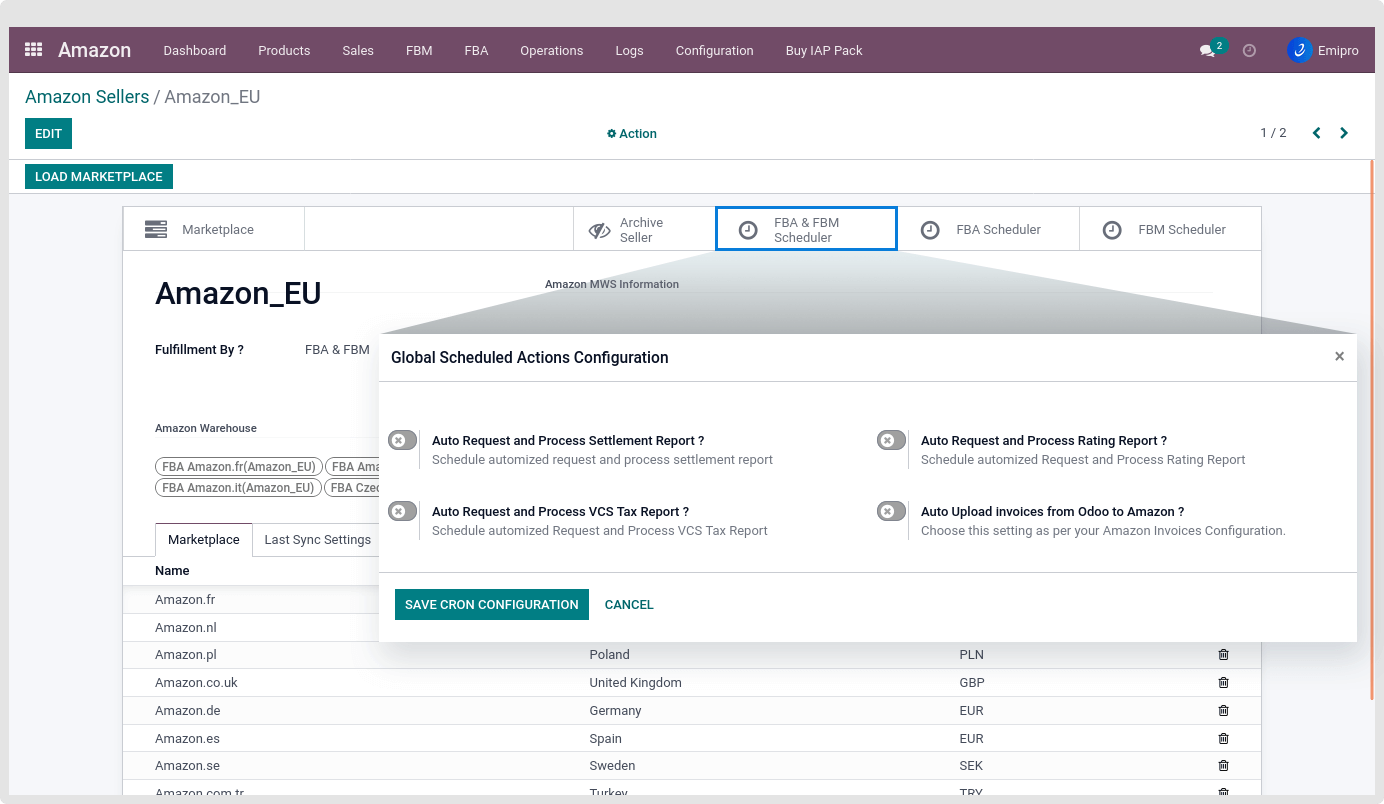Open the Operations menu
Viewport: 1384px width, 804px height.
click(551, 51)
